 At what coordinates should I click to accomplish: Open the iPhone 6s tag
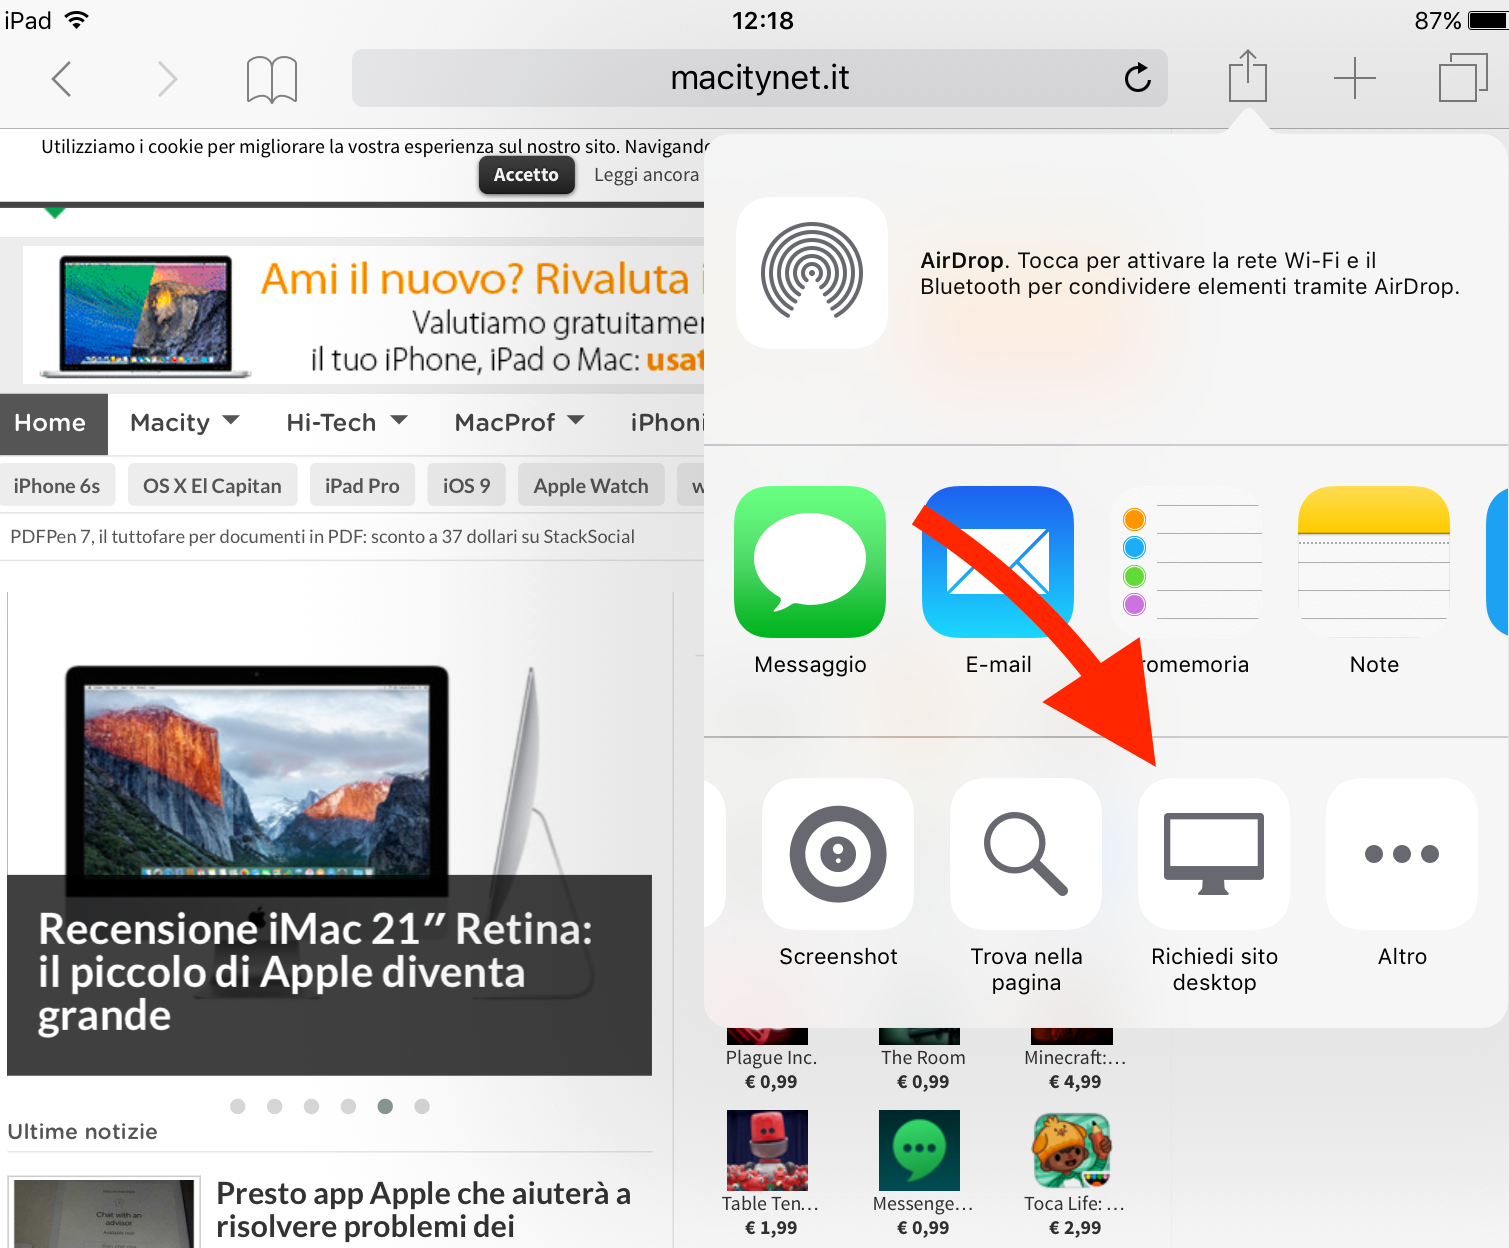57,486
